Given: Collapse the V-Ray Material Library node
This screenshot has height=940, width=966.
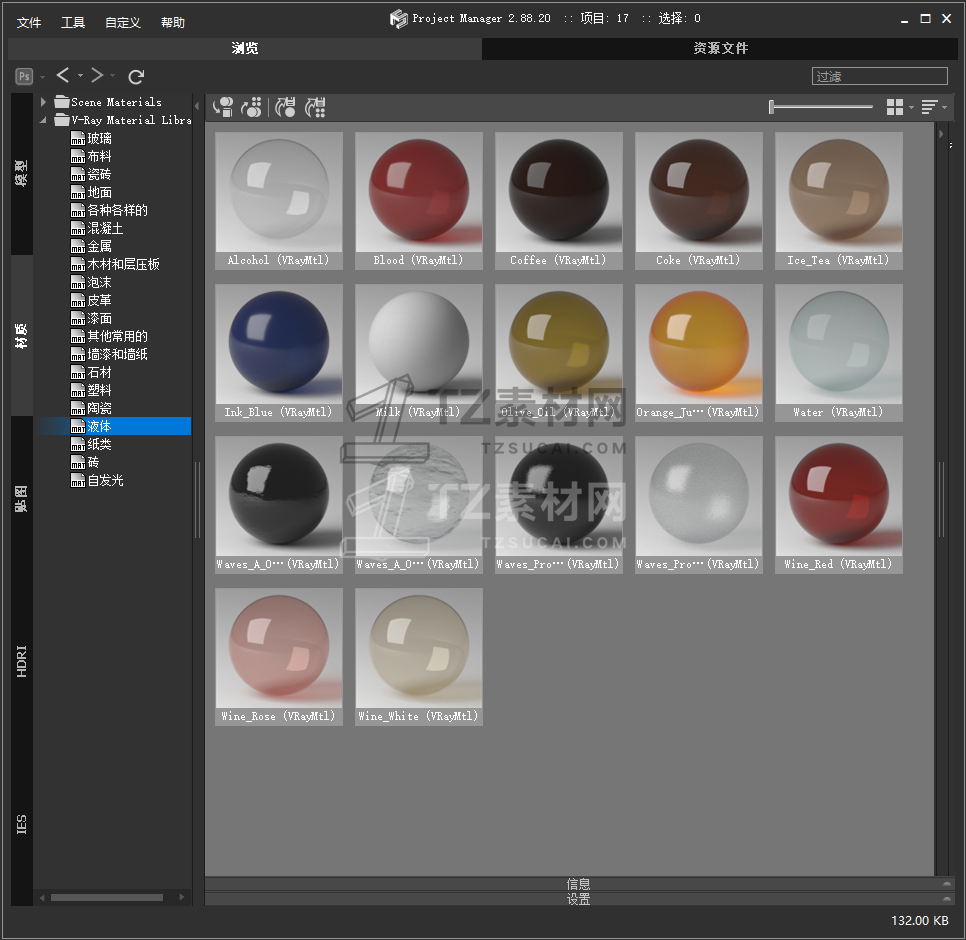Looking at the screenshot, I should (44, 120).
